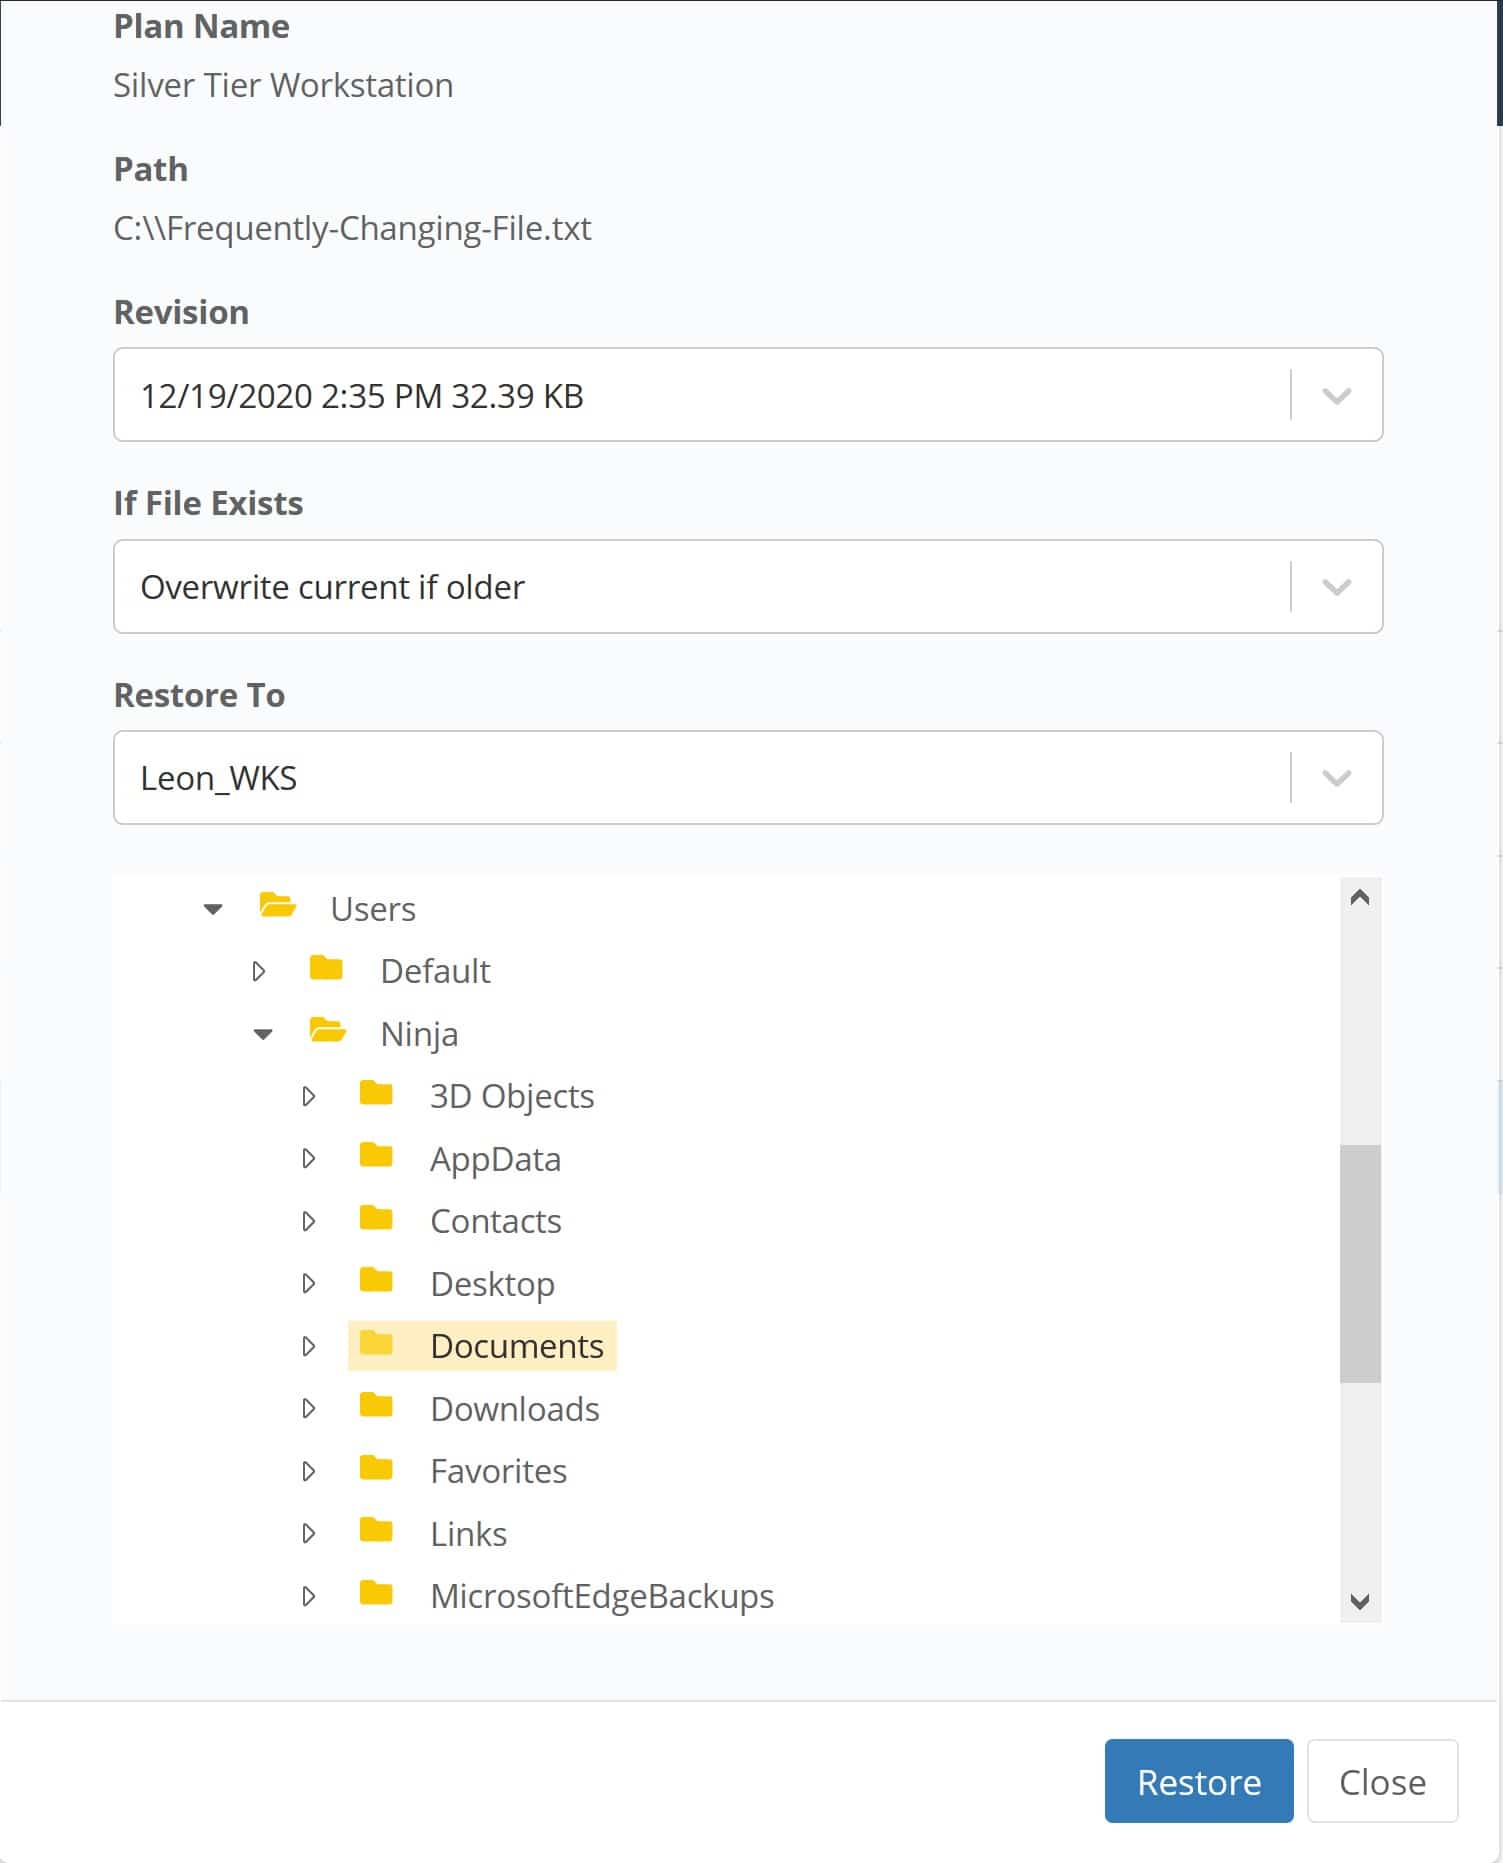Click the folder tree scroll down arrow

pos(1359,1601)
